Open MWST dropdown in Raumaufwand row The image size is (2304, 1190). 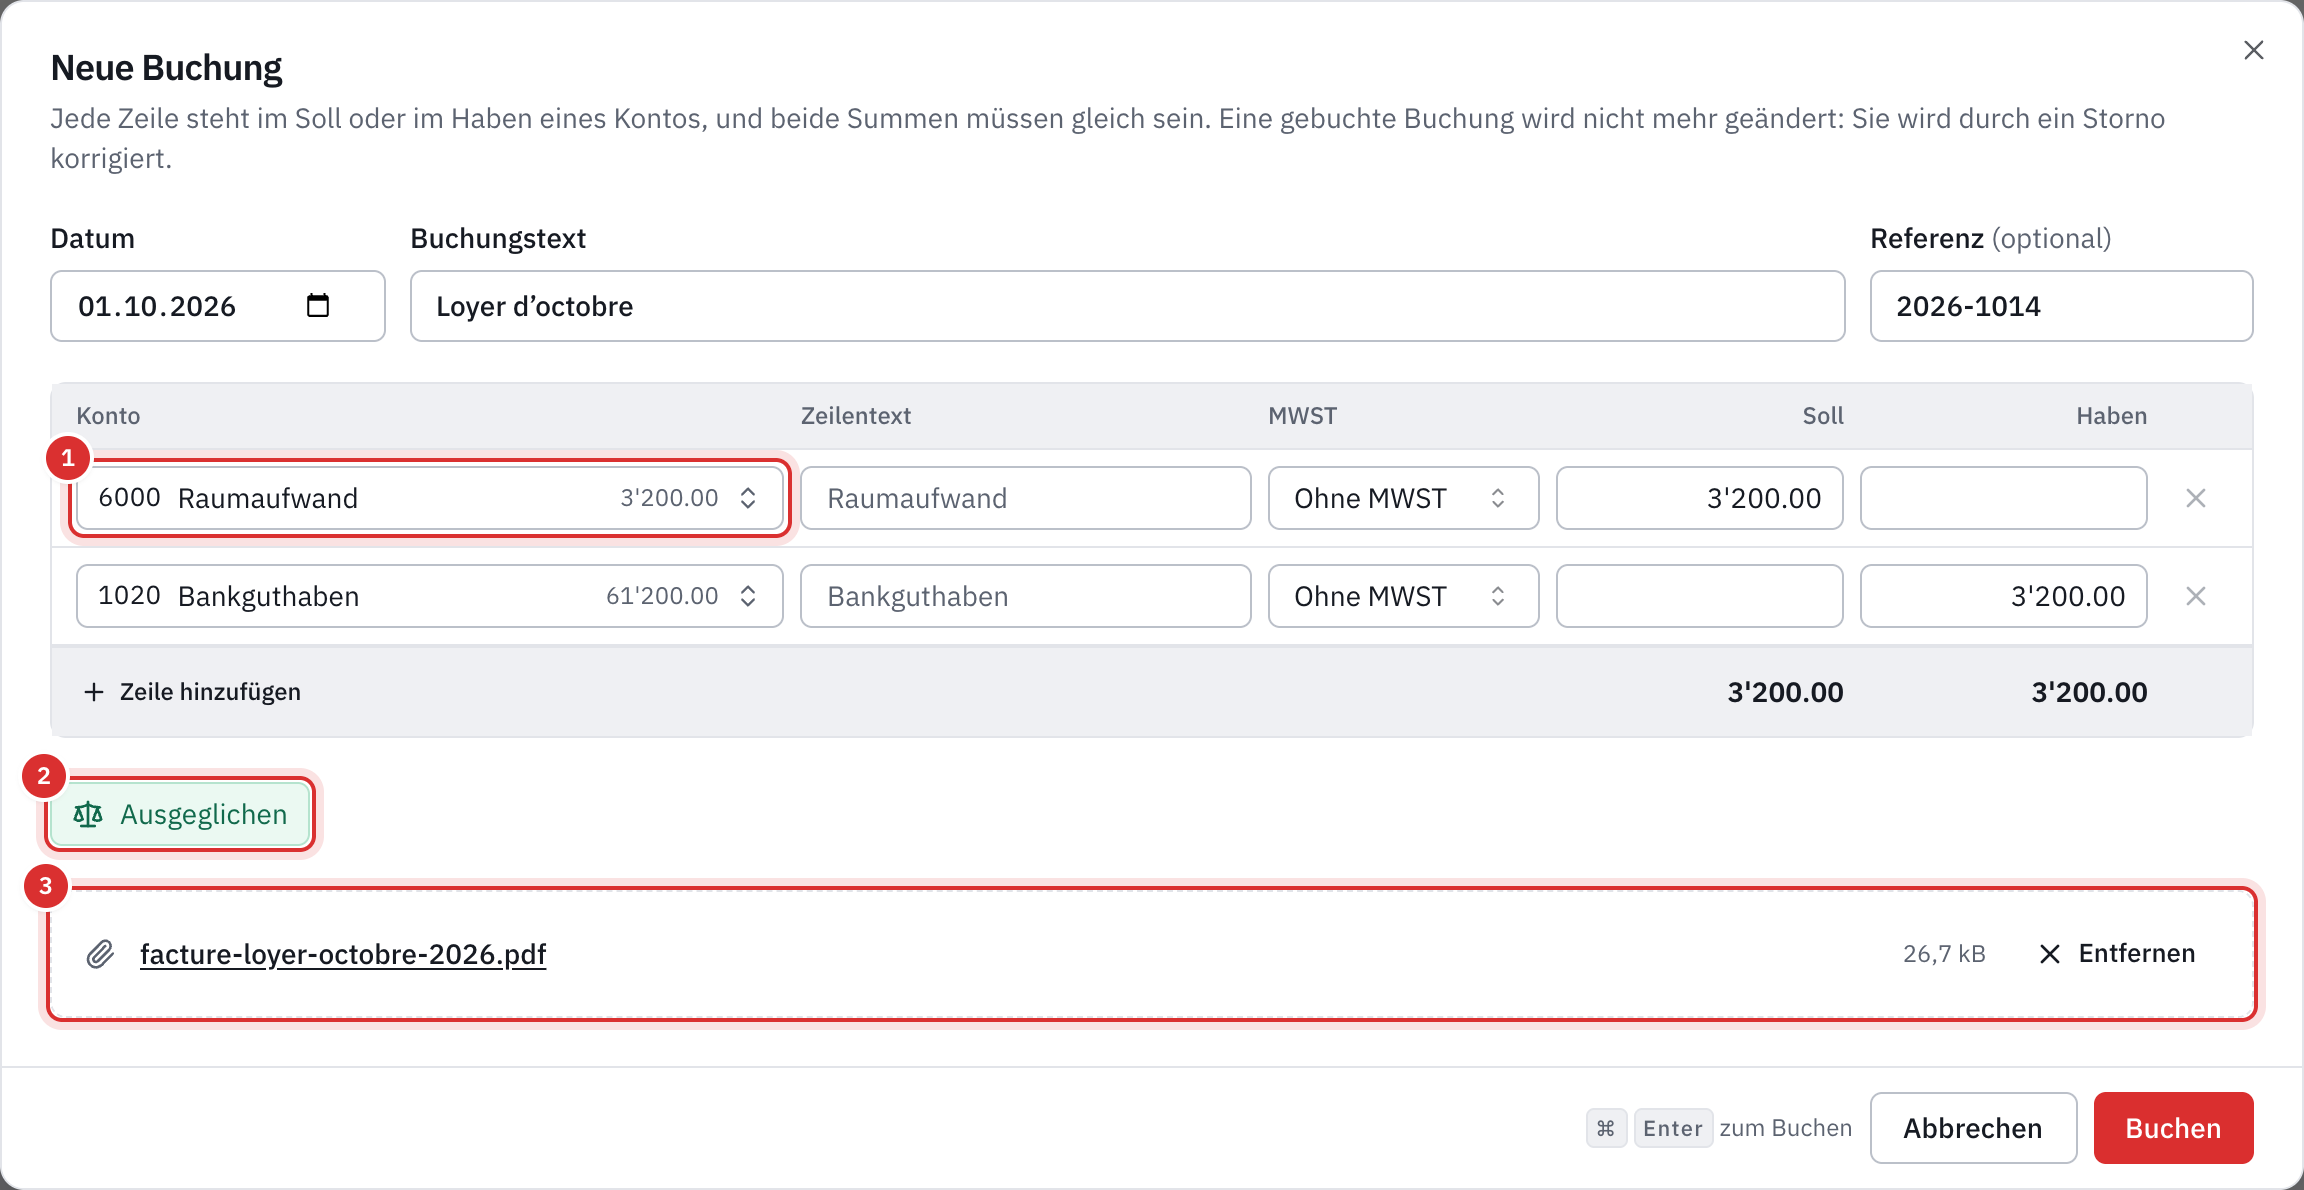coord(1403,498)
